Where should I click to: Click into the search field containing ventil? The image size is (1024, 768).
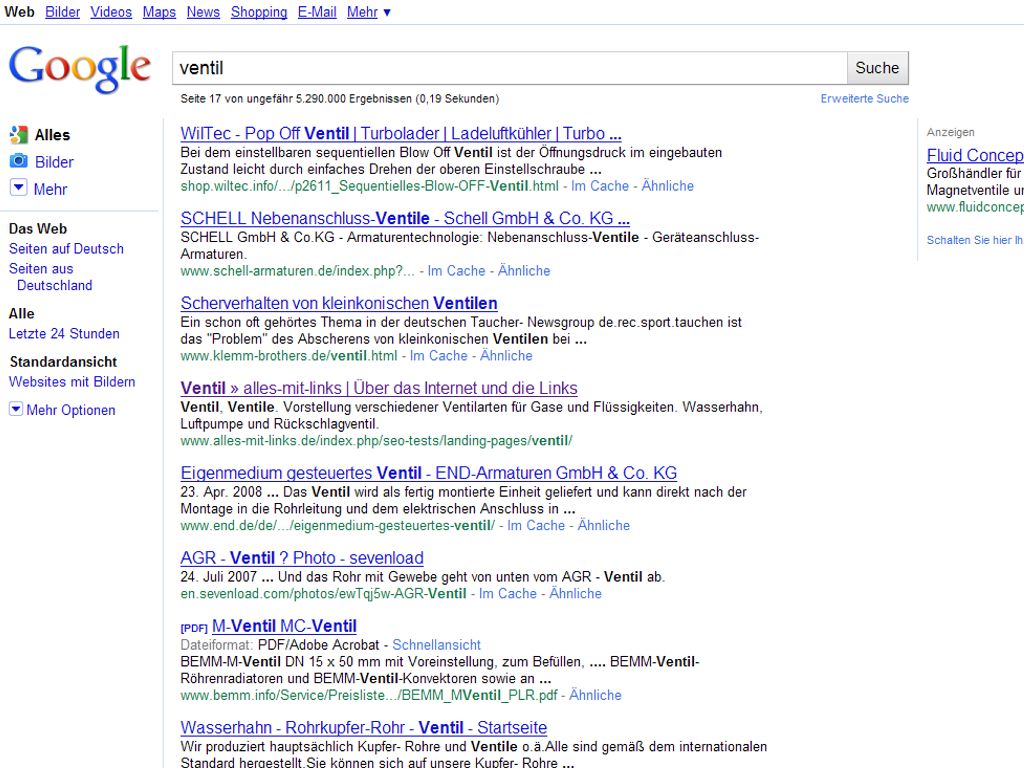[x=509, y=68]
